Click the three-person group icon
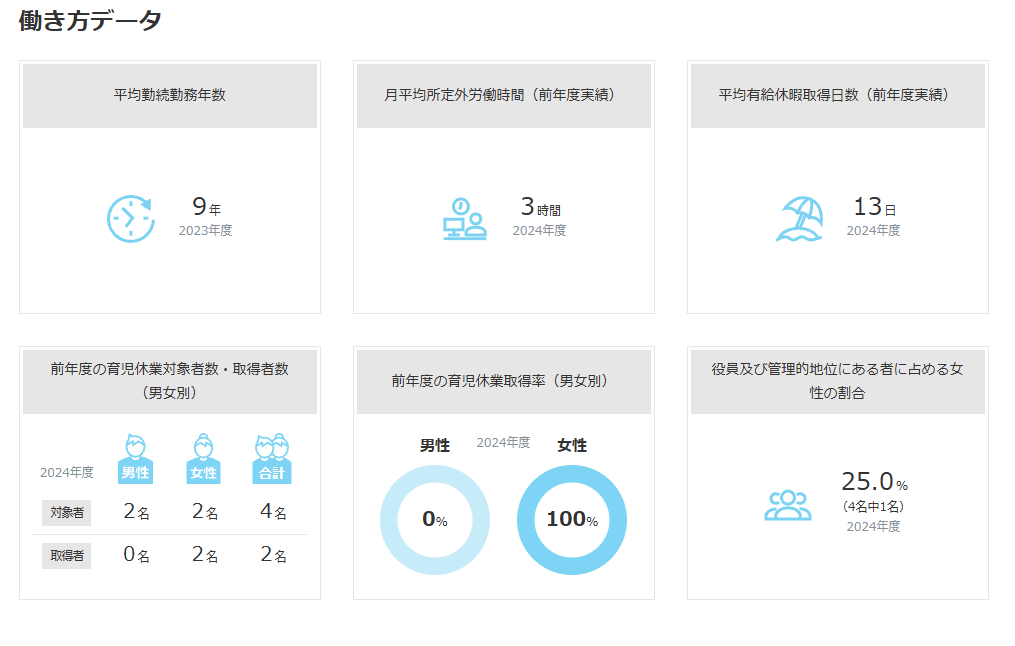This screenshot has height=646, width=1015. (x=788, y=505)
